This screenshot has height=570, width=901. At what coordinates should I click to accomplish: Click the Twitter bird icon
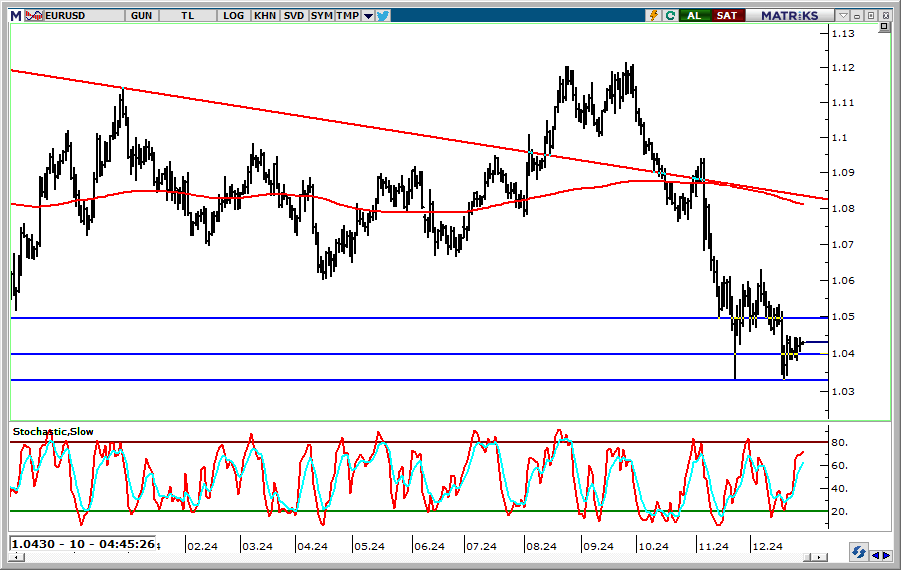384,15
